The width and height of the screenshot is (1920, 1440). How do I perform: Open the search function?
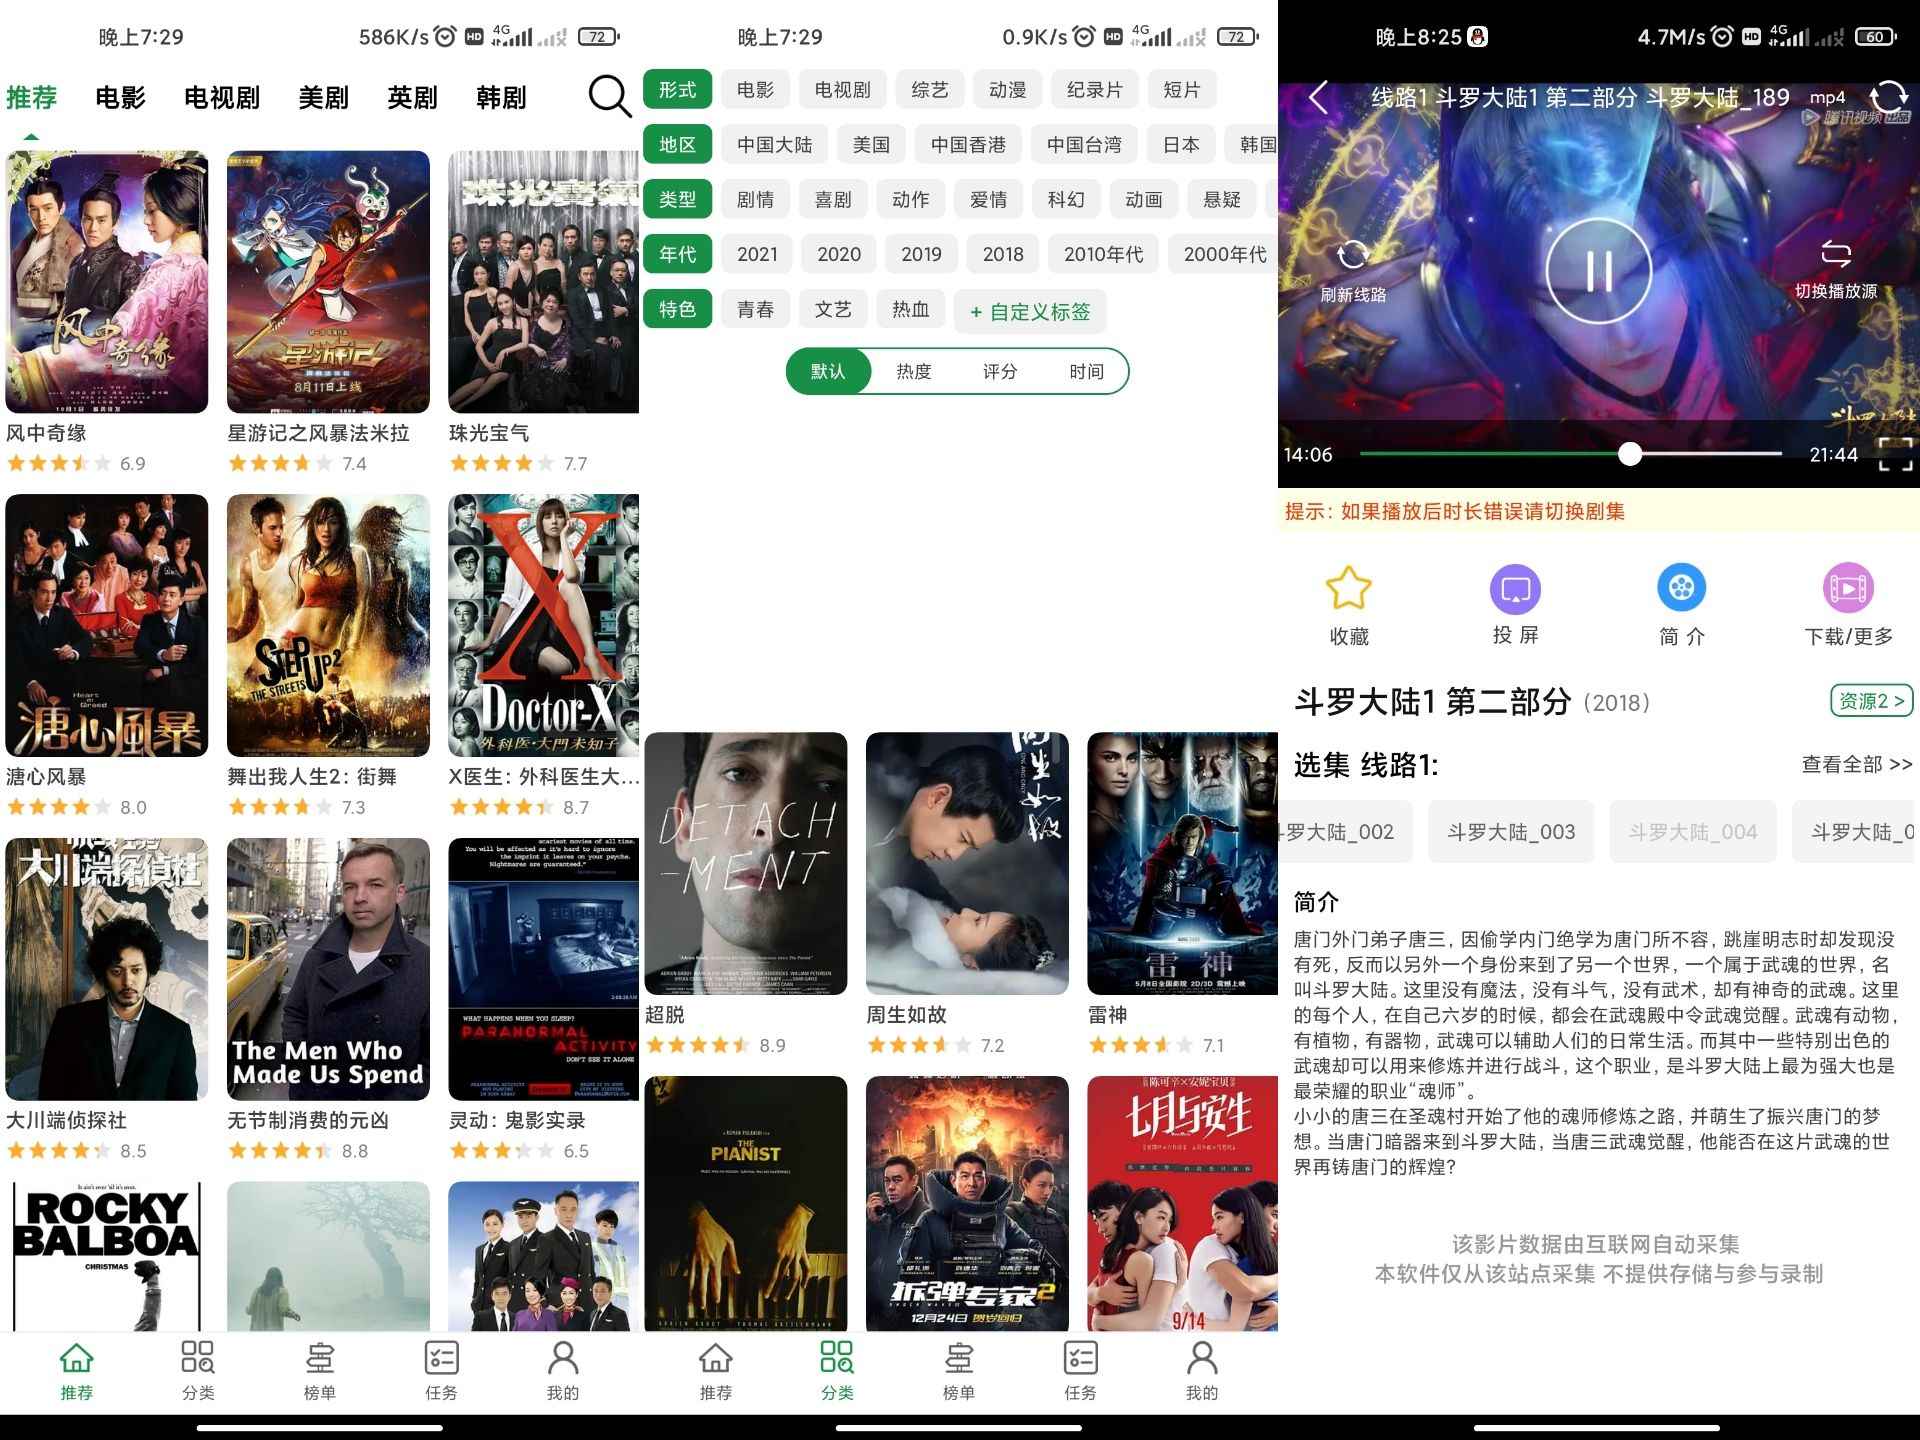click(x=605, y=96)
